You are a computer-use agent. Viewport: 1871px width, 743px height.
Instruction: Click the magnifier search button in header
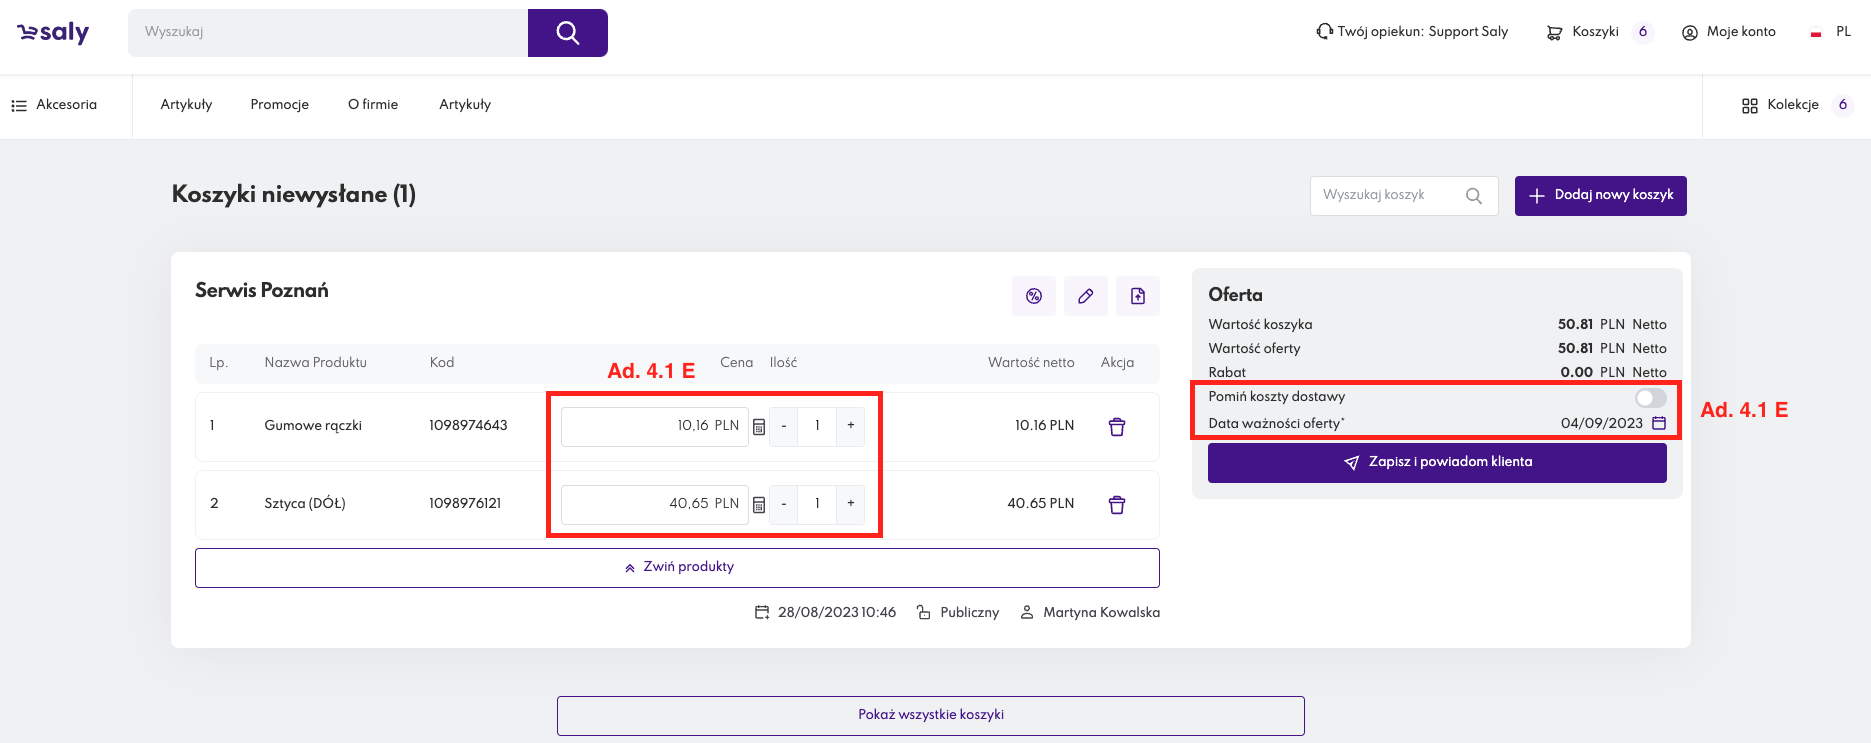pyautogui.click(x=567, y=33)
